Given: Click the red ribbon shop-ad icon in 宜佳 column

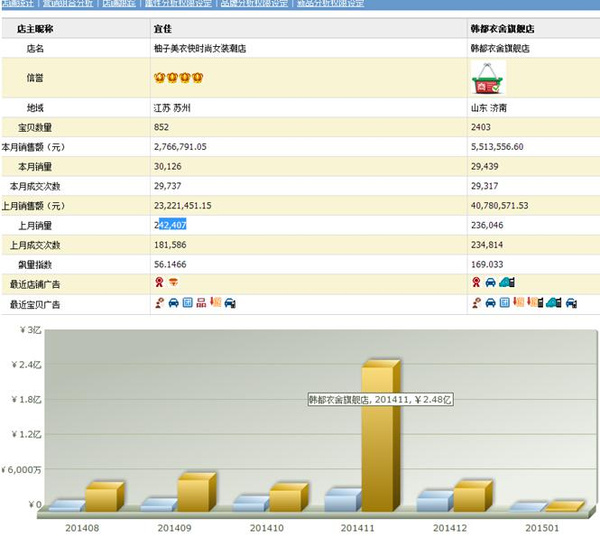Looking at the screenshot, I should point(159,282).
